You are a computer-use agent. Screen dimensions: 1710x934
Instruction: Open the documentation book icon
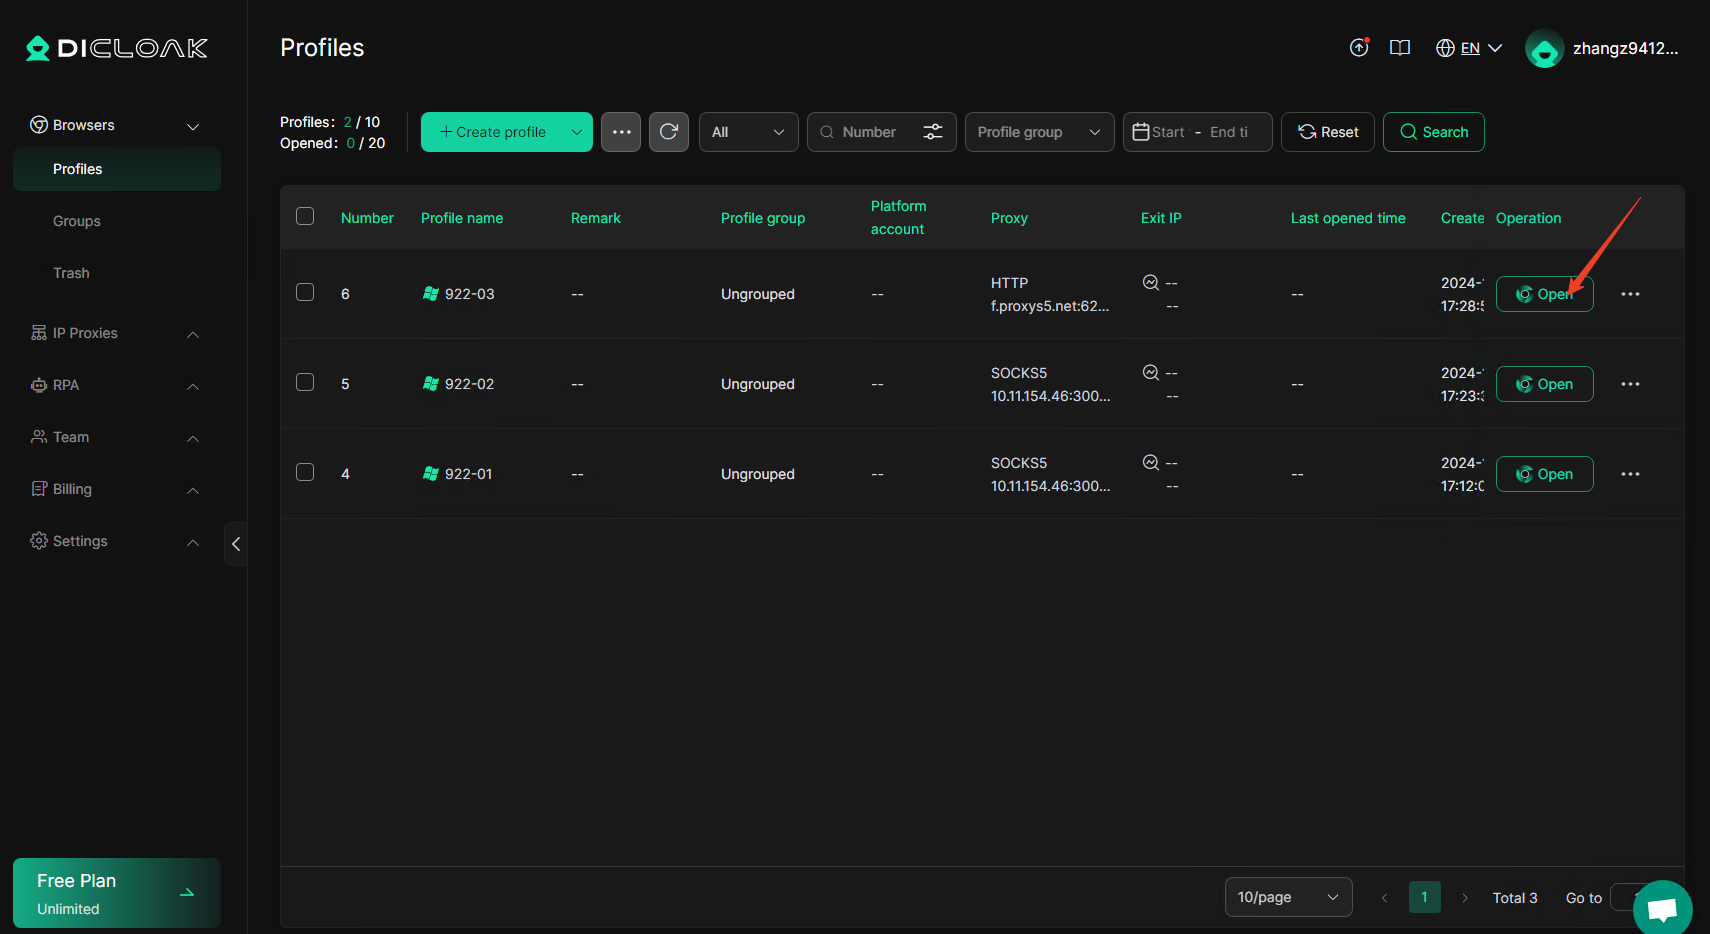coord(1400,48)
